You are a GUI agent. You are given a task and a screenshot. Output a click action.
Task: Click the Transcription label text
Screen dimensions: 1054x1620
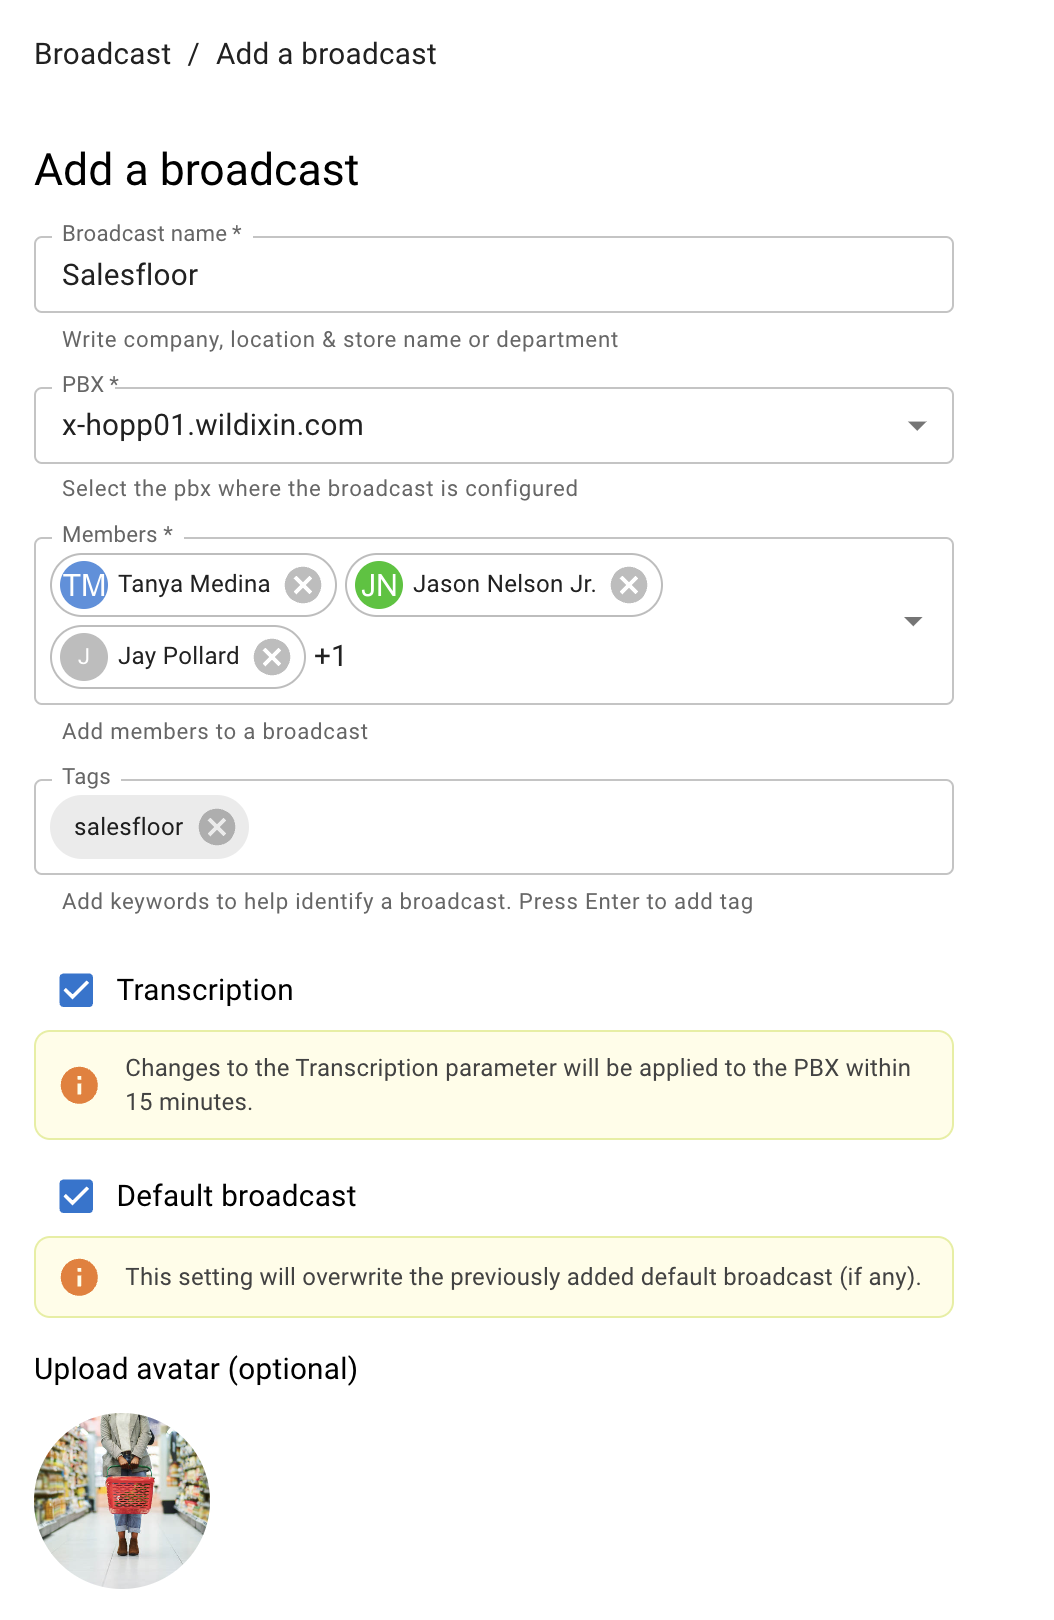tap(205, 990)
